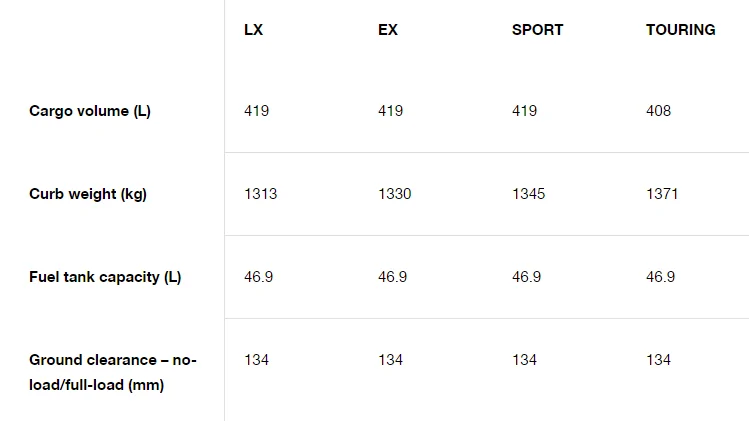Viewport: 749px width, 421px height.
Task: Click the Cargo volume (L) row label
Action: click(90, 111)
